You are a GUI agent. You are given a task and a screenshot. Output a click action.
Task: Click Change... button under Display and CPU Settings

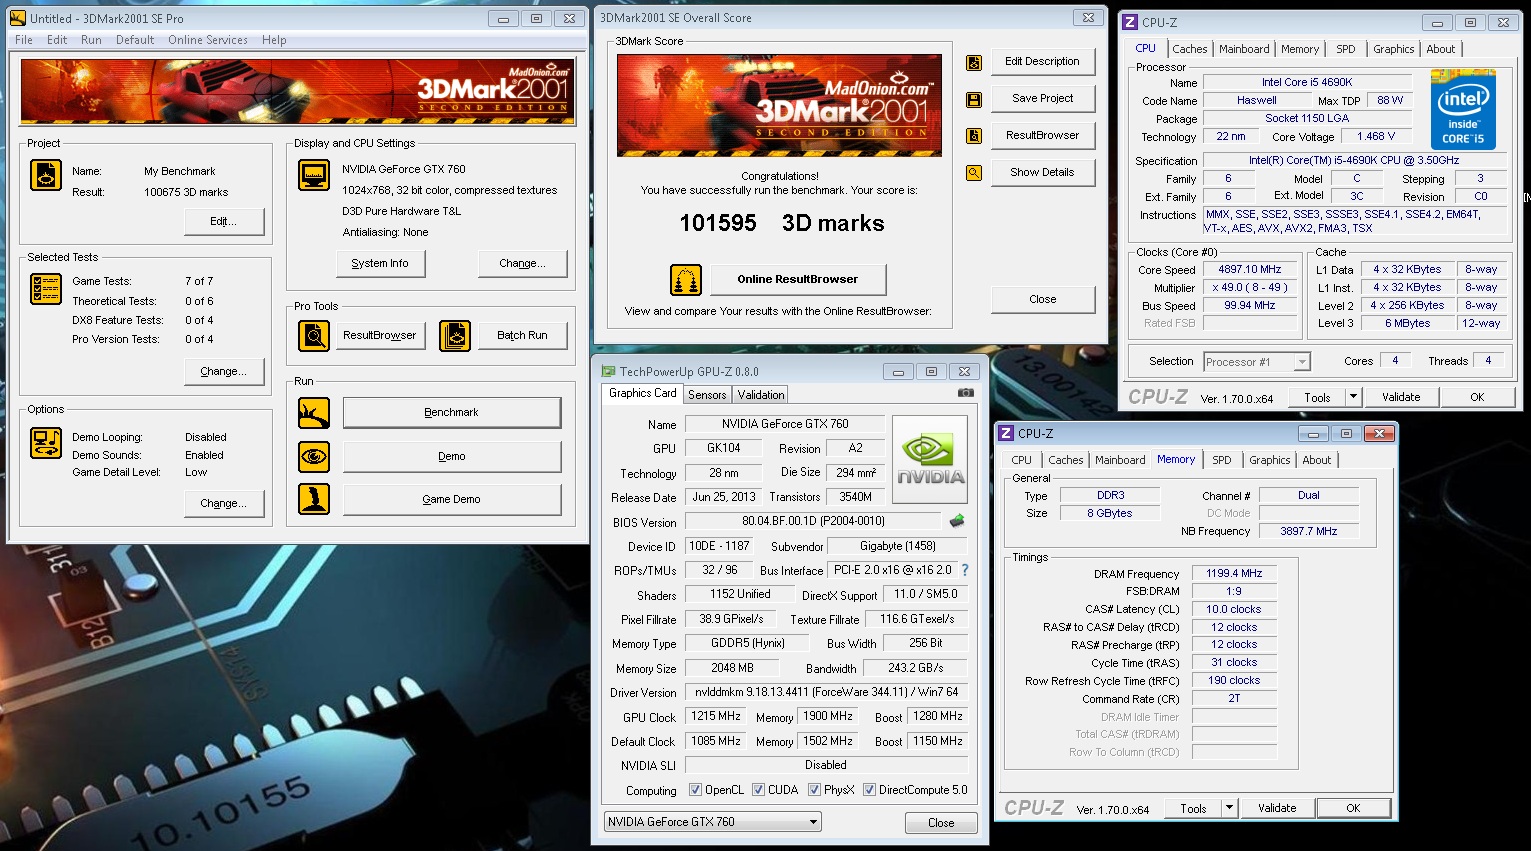point(522,263)
